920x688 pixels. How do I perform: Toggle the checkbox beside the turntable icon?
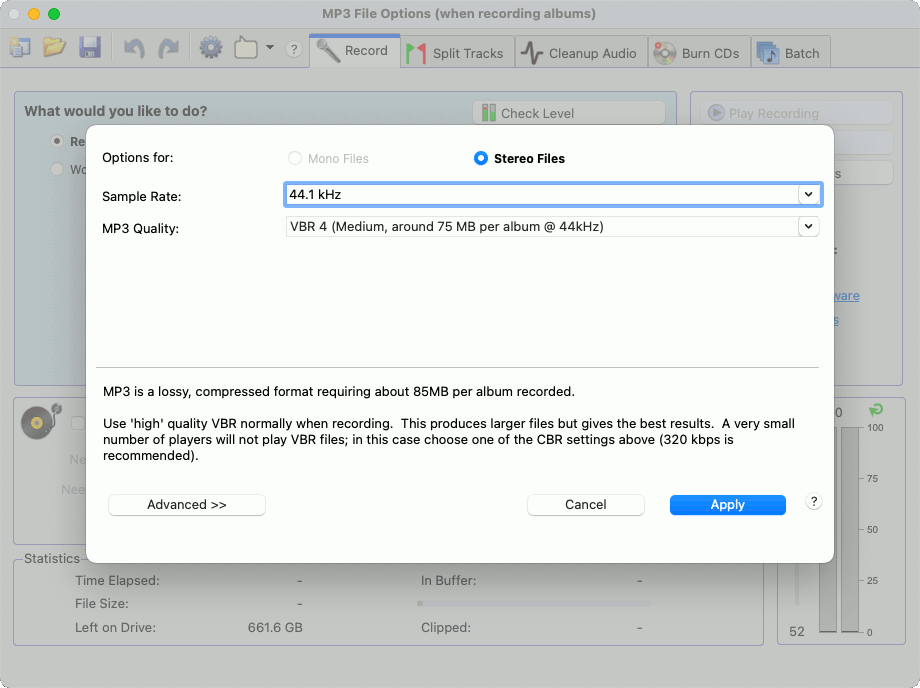click(77, 423)
